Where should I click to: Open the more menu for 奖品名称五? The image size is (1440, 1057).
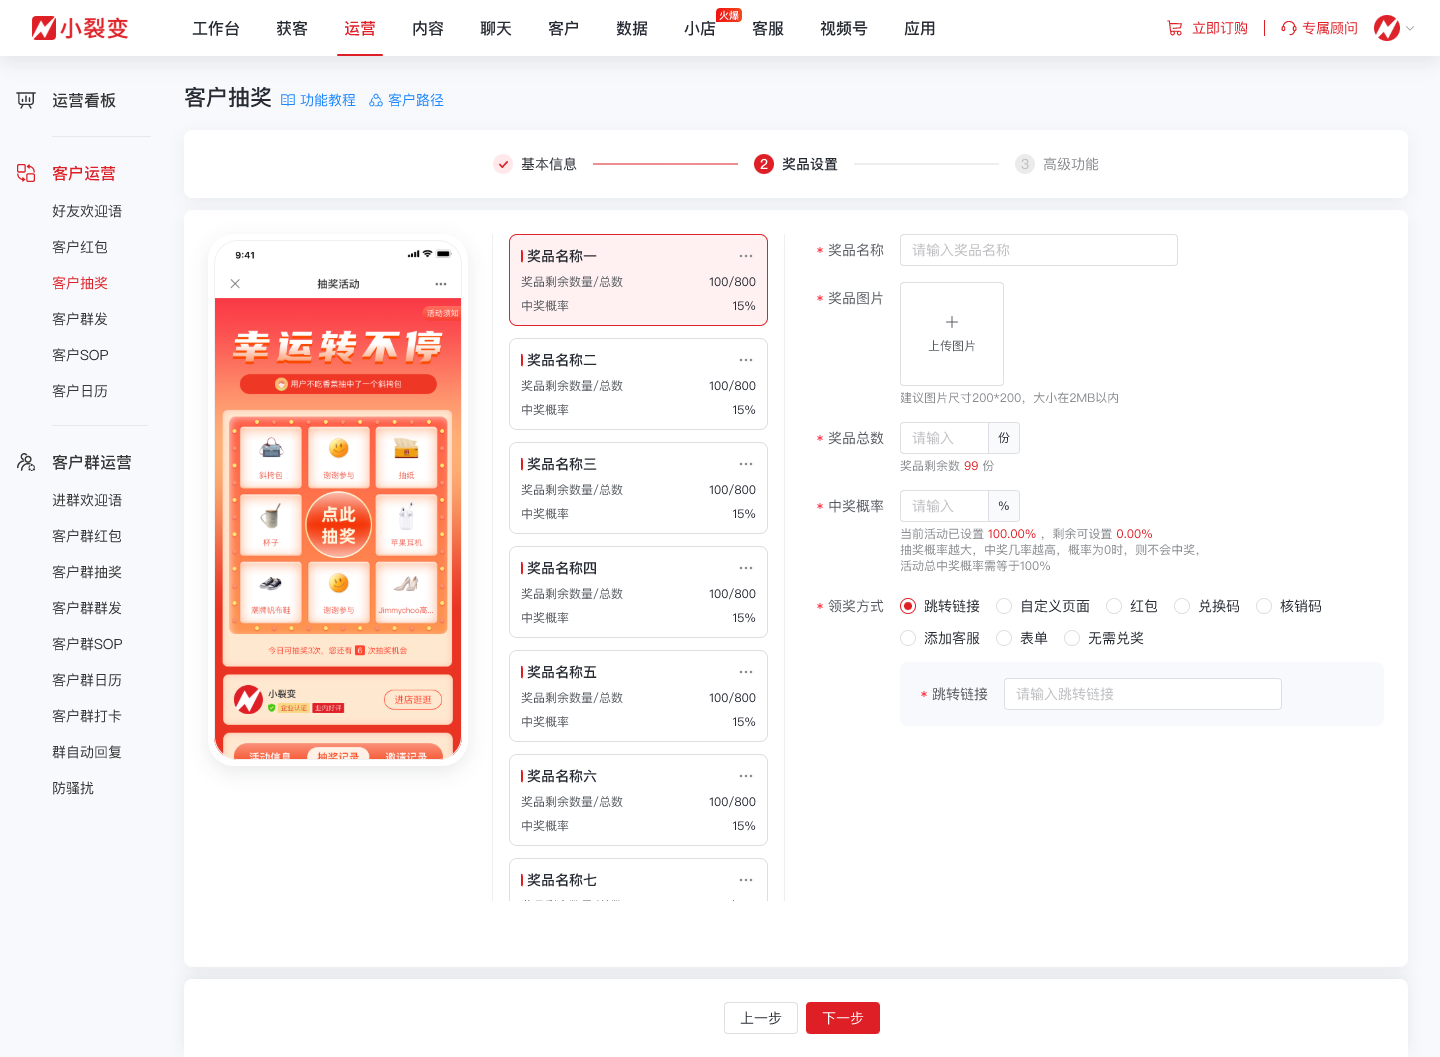tap(746, 672)
